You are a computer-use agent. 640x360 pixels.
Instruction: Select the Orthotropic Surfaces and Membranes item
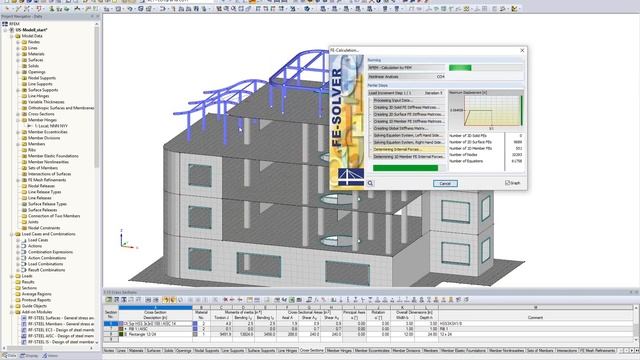(61, 108)
